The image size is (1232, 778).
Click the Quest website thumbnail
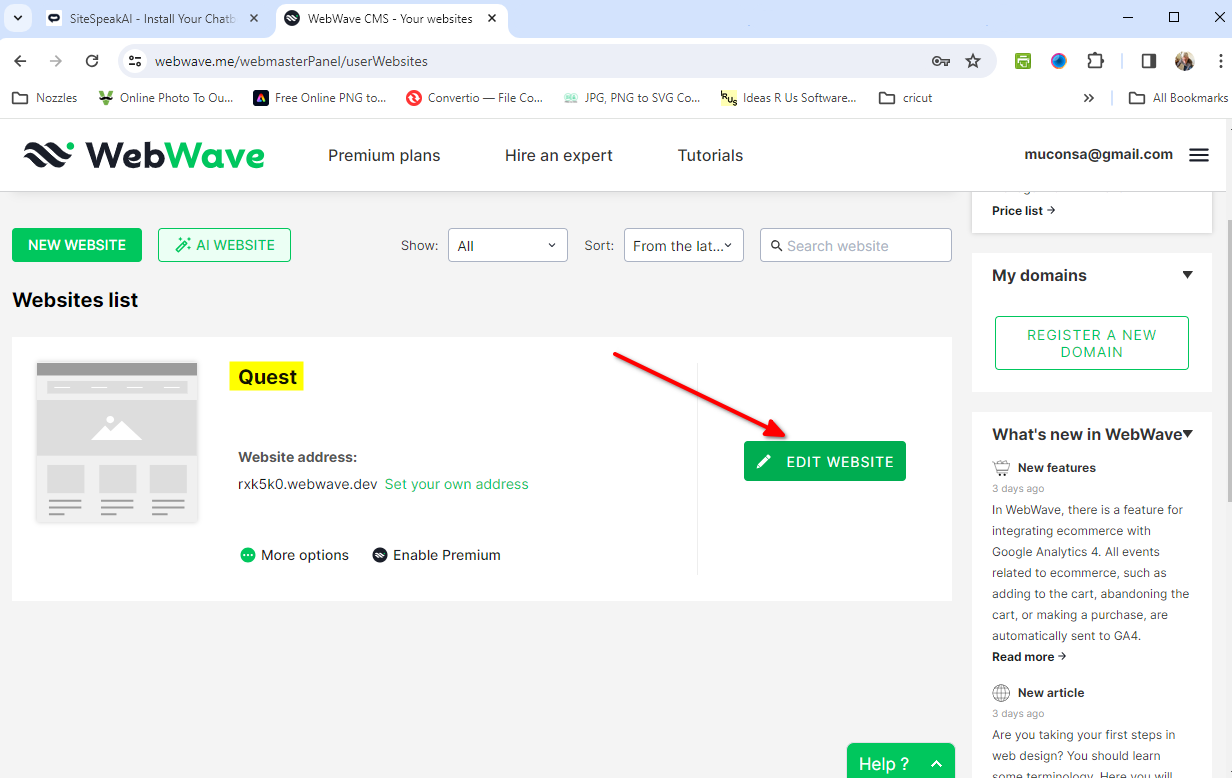[117, 441]
